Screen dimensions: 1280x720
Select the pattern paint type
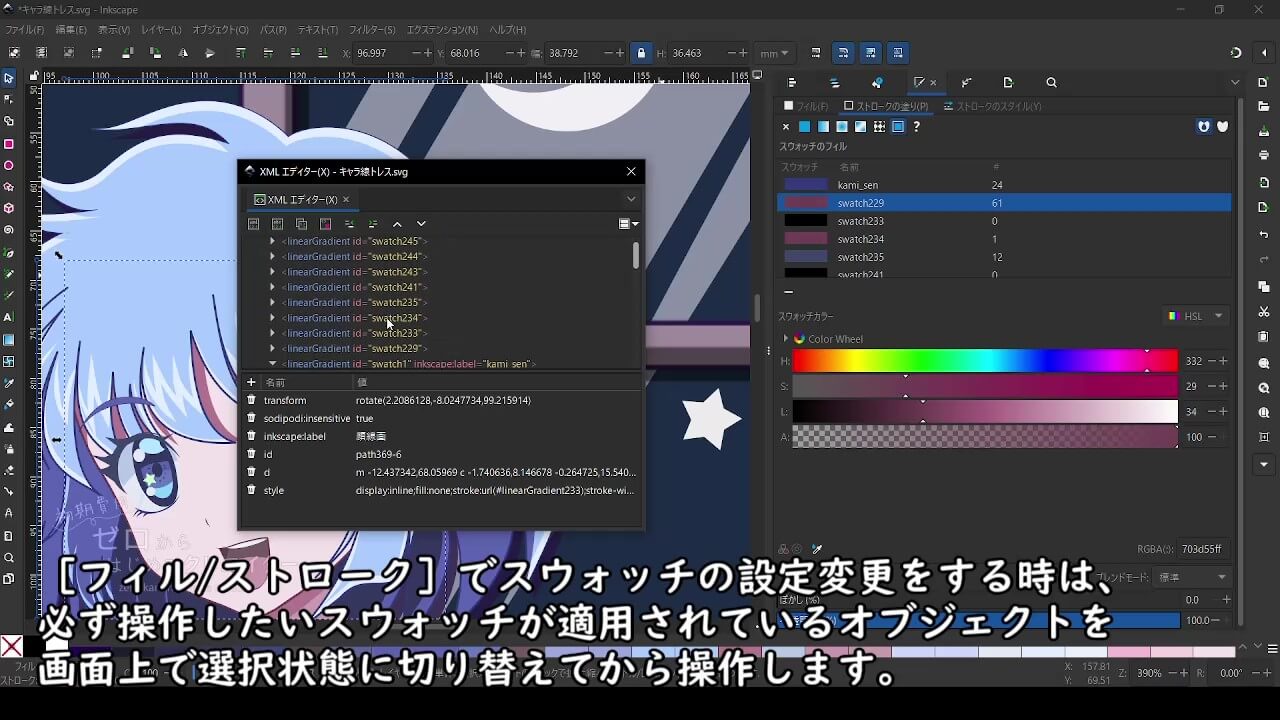(879, 127)
